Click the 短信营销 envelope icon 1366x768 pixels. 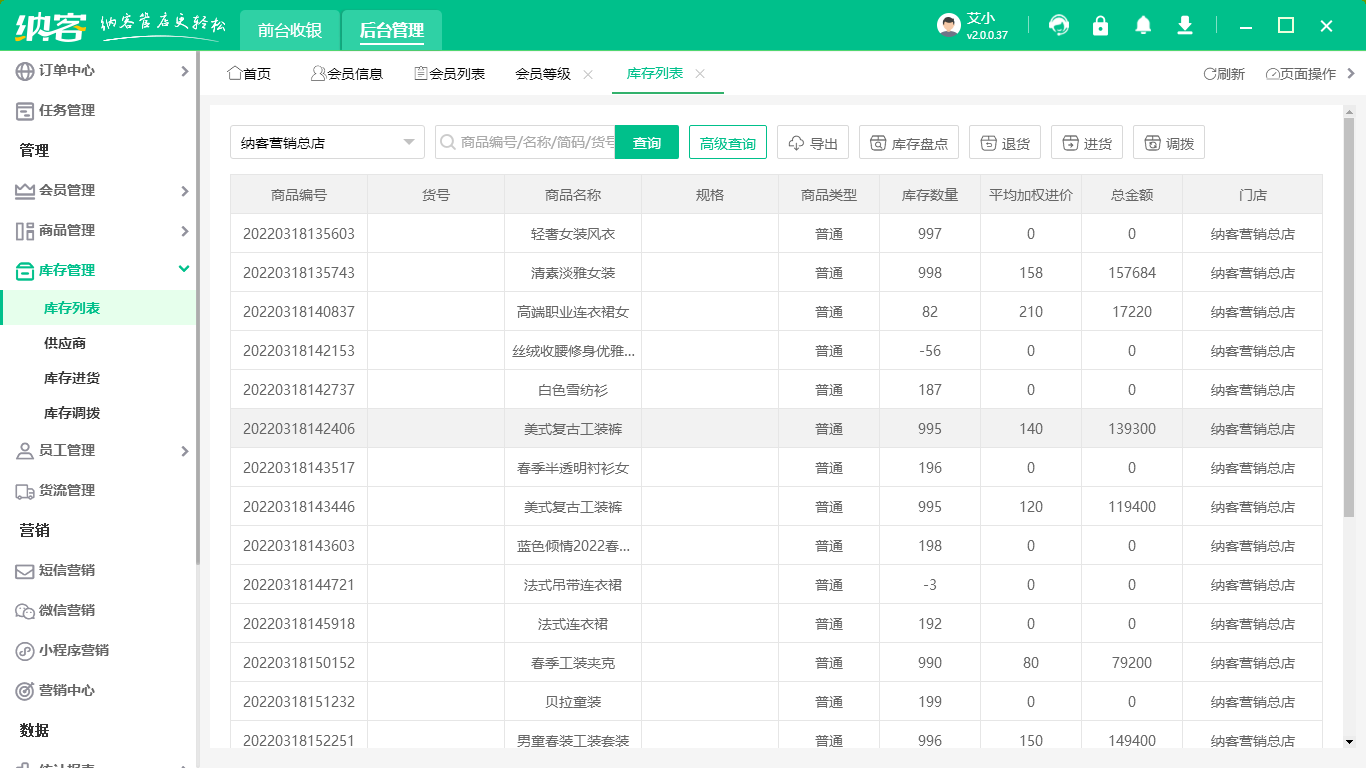coord(25,571)
